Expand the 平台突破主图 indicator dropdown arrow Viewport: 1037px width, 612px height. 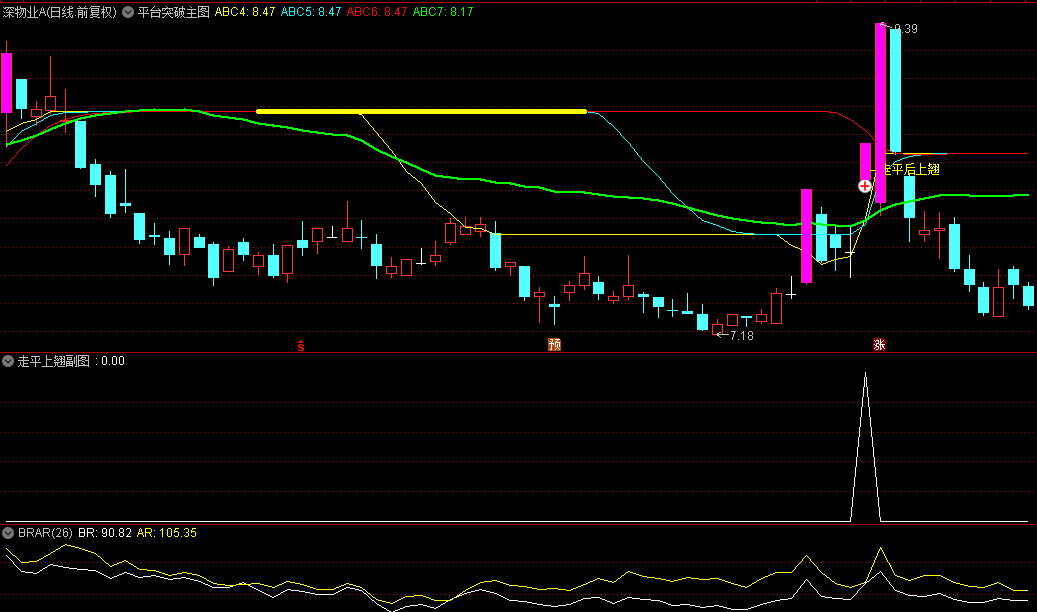(128, 12)
